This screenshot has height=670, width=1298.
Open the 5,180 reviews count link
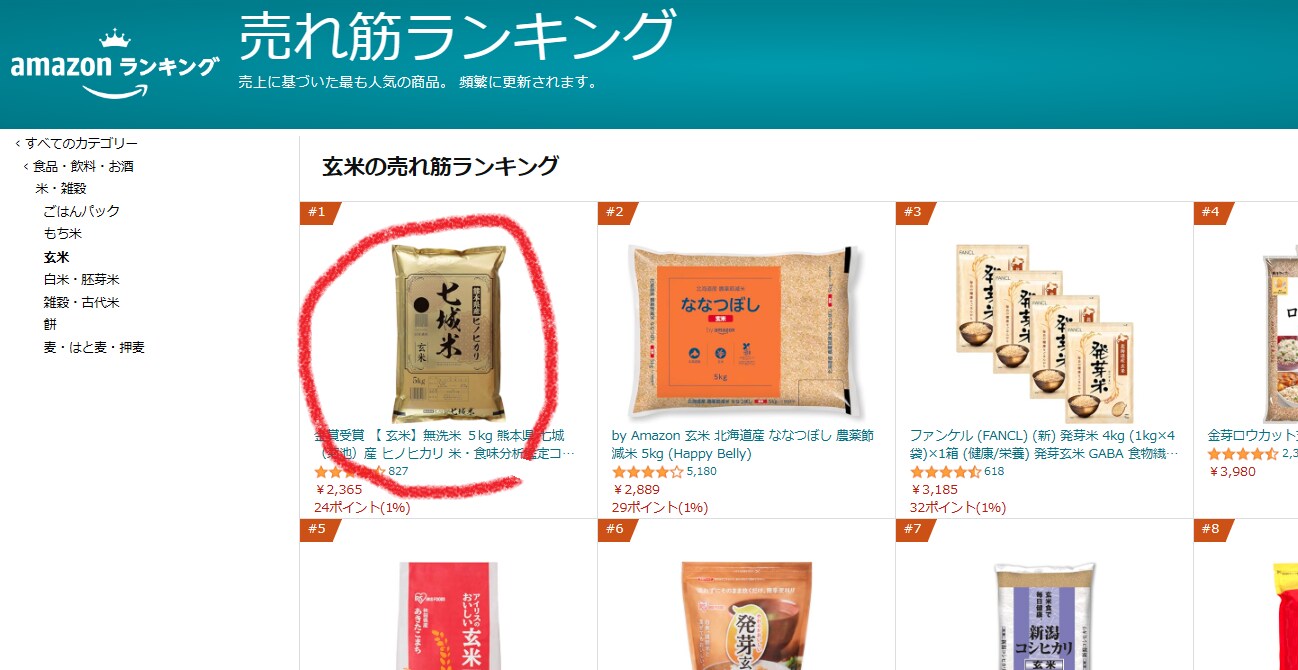pyautogui.click(x=702, y=472)
